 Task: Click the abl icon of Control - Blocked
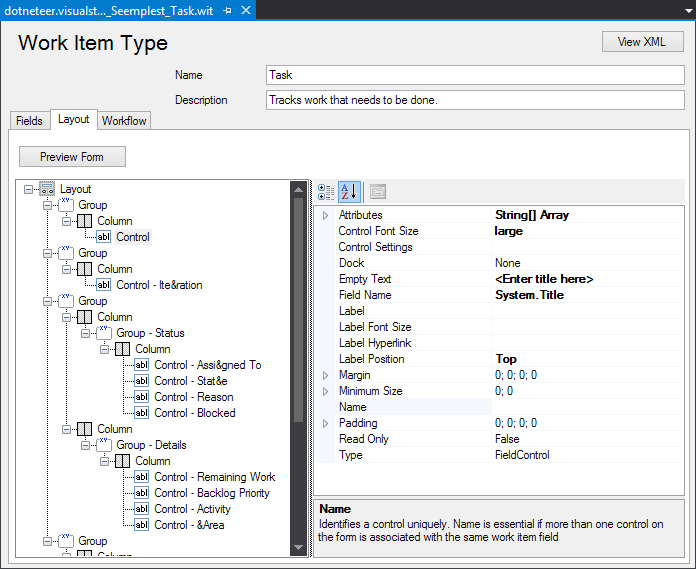(x=141, y=413)
